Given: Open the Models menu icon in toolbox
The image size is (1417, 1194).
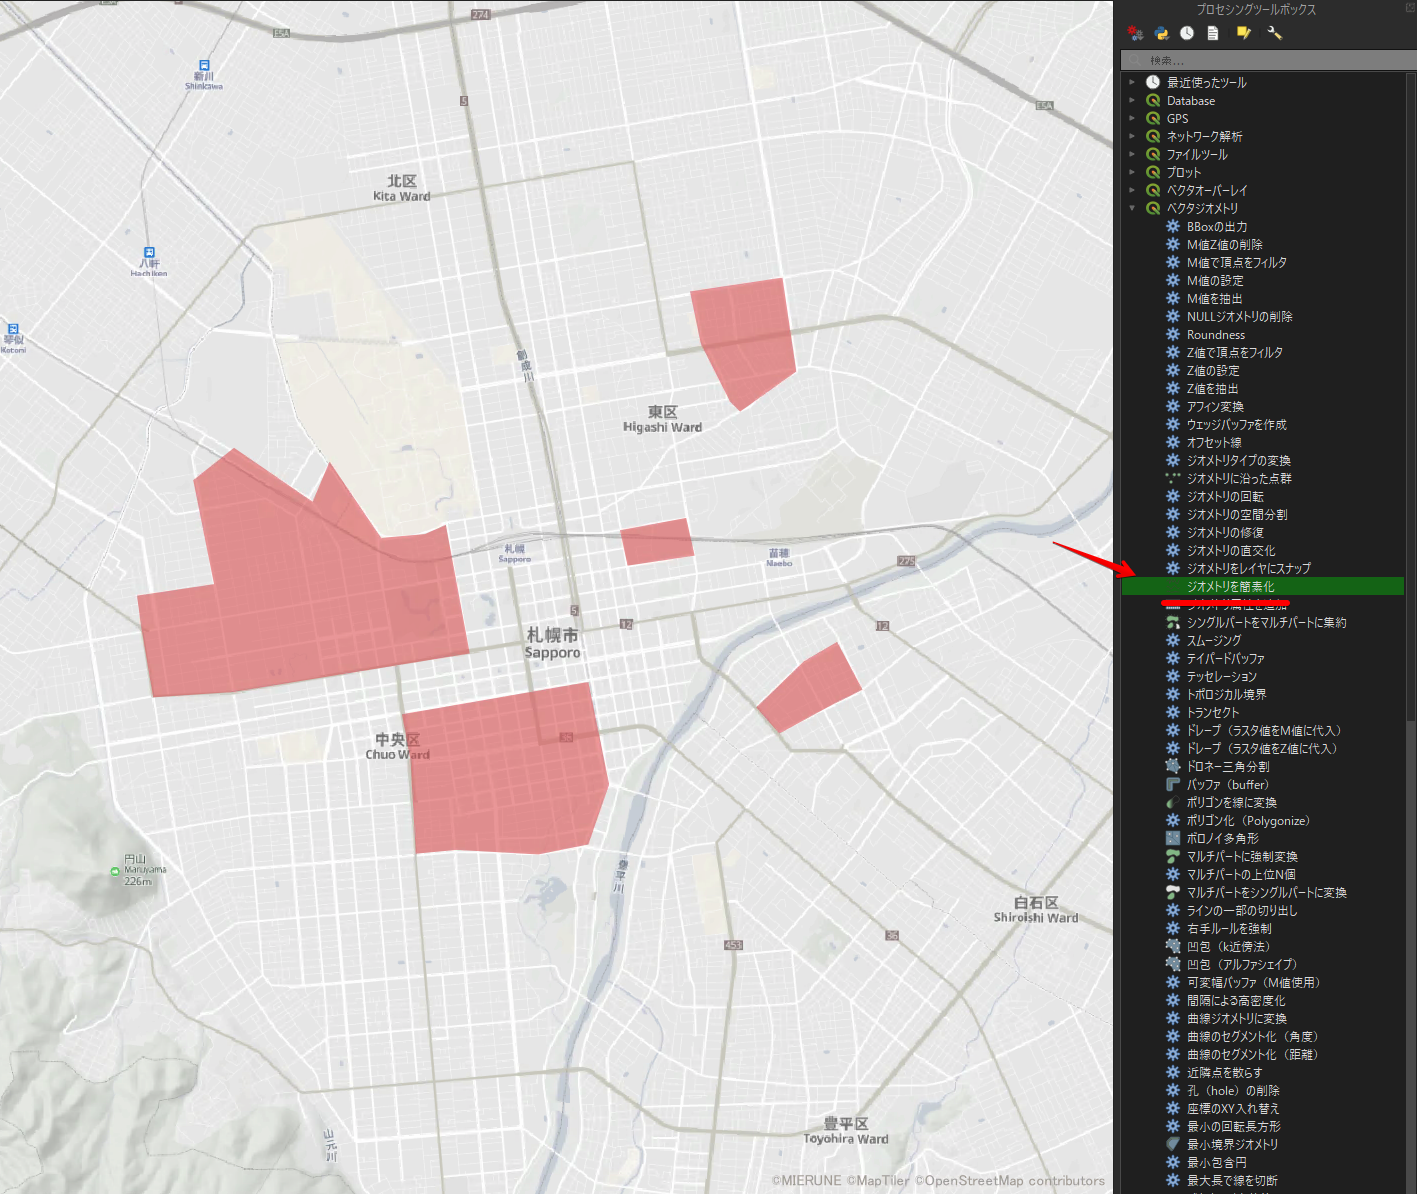Looking at the screenshot, I should [x=1135, y=33].
